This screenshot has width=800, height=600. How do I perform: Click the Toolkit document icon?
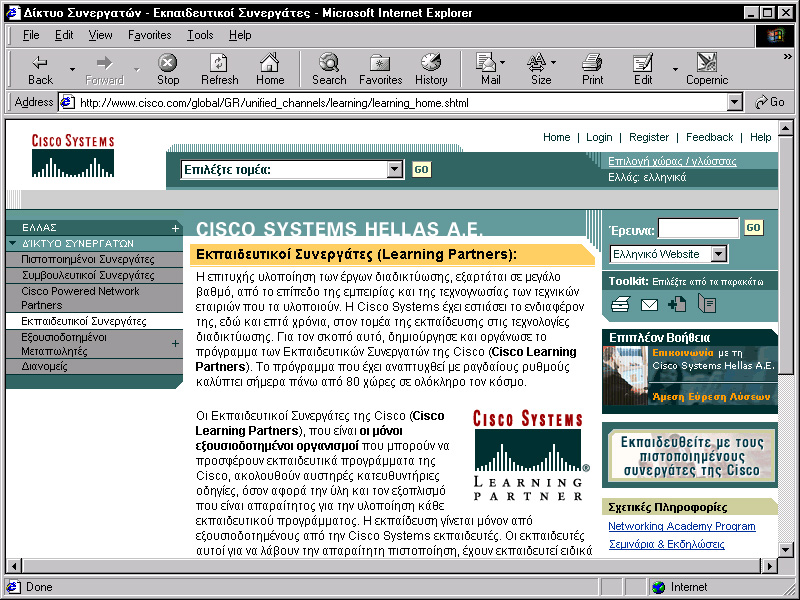pos(707,305)
